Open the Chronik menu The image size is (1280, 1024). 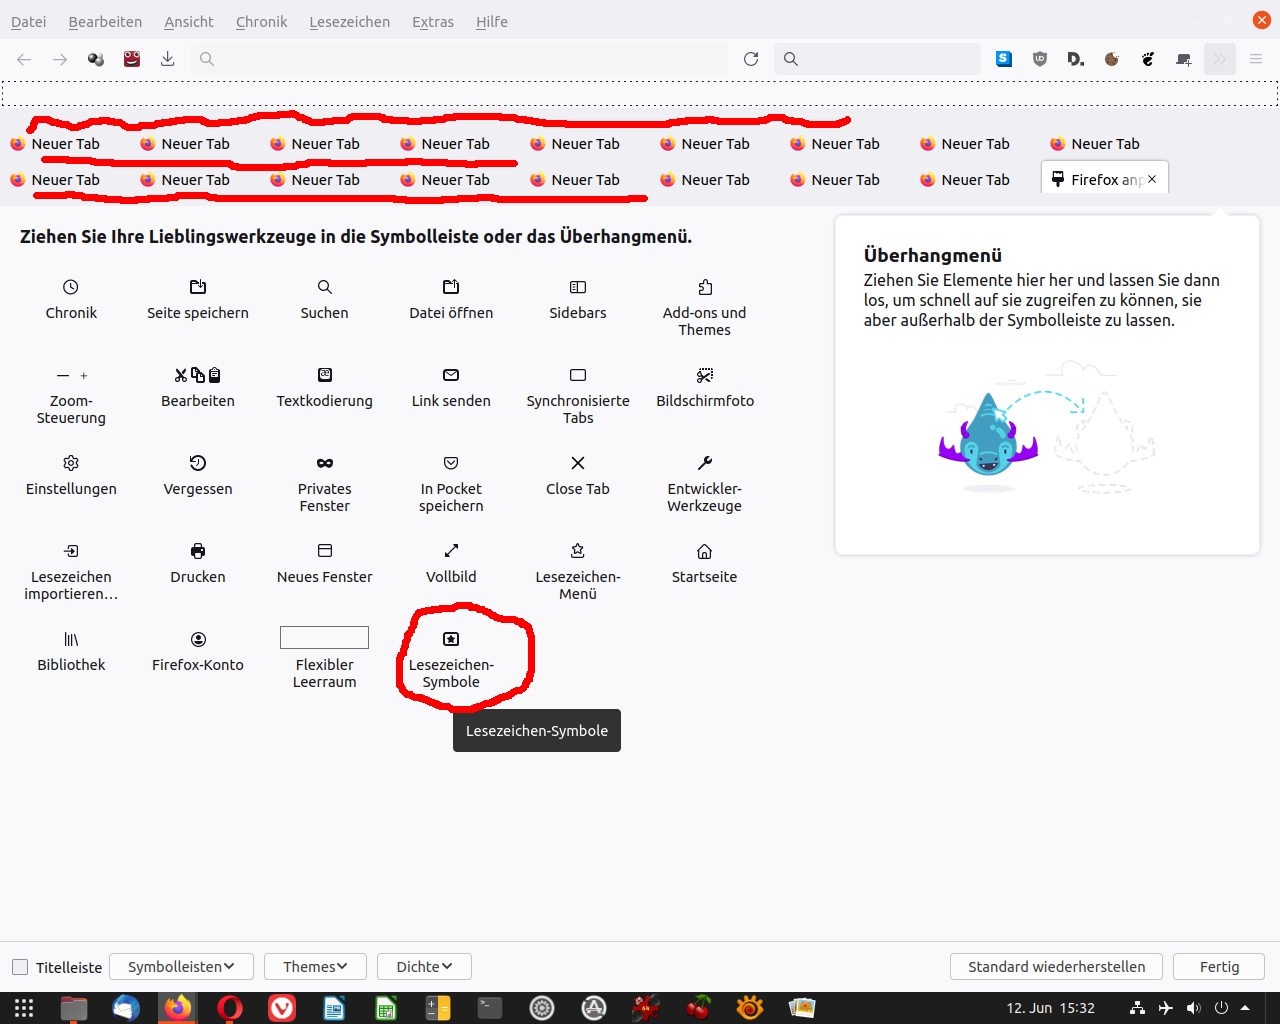262,21
